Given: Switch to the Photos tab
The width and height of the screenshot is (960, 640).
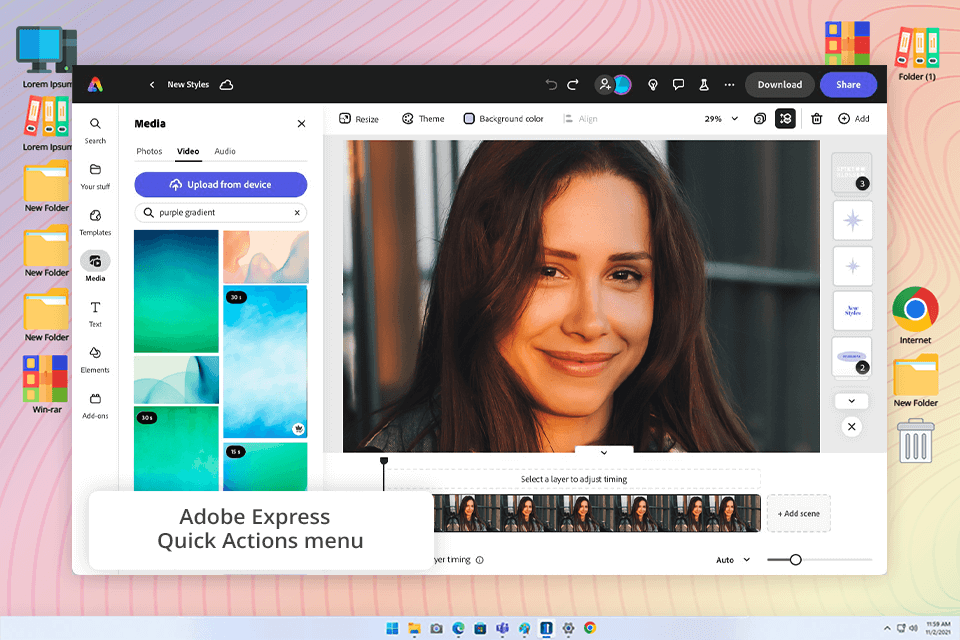Looking at the screenshot, I should (x=149, y=151).
